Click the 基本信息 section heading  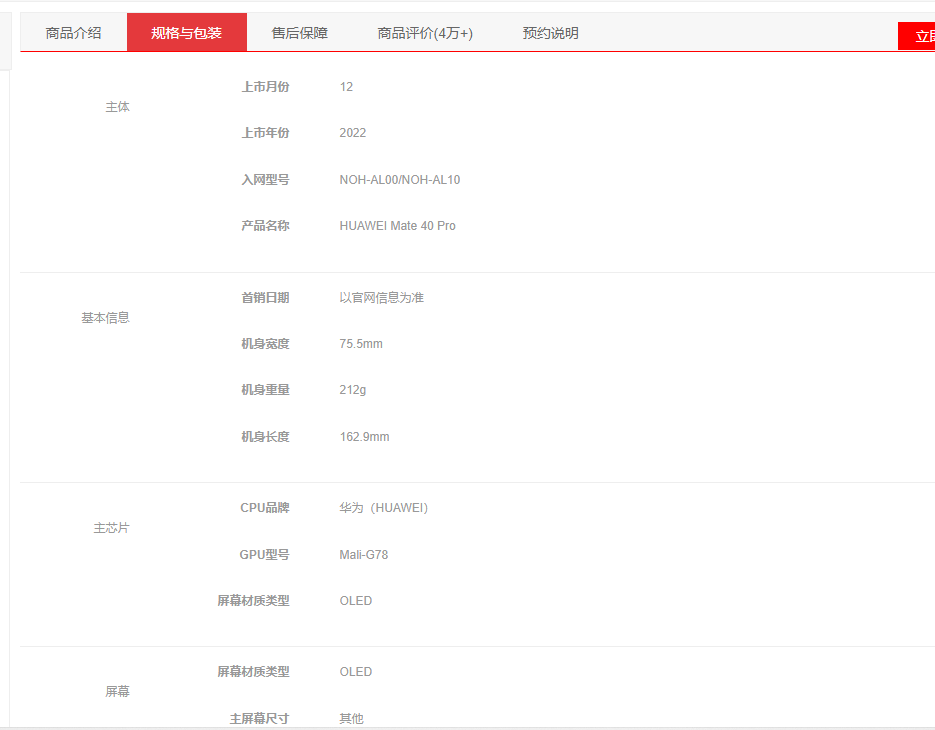(106, 318)
